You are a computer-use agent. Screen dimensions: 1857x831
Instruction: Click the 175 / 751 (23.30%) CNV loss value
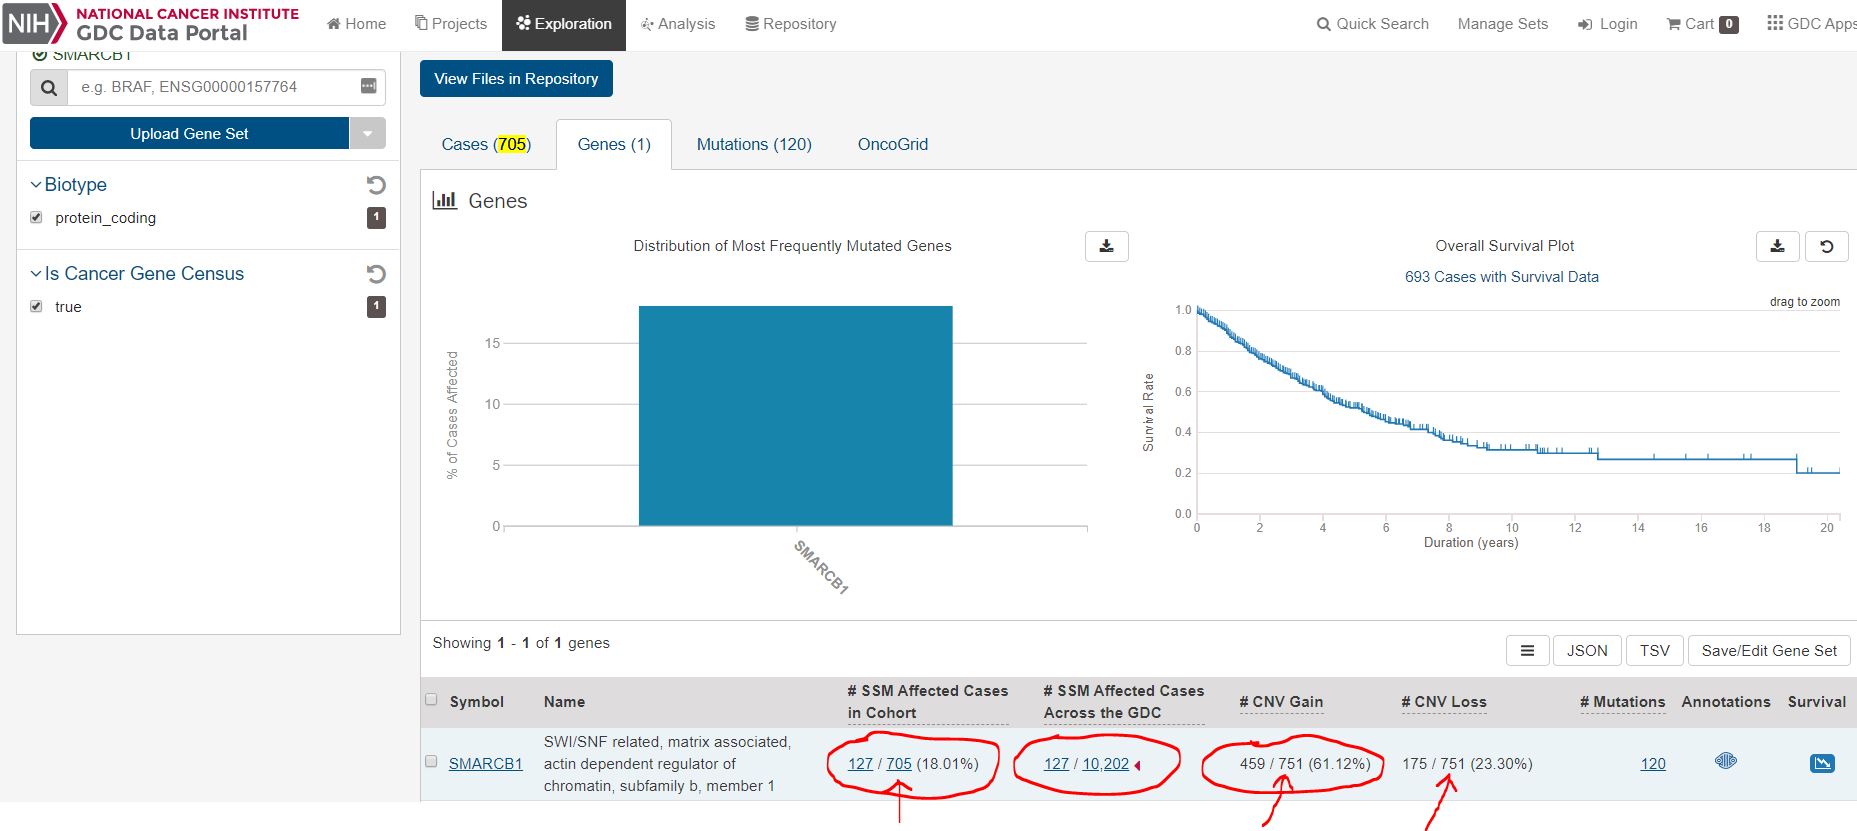(x=1467, y=764)
